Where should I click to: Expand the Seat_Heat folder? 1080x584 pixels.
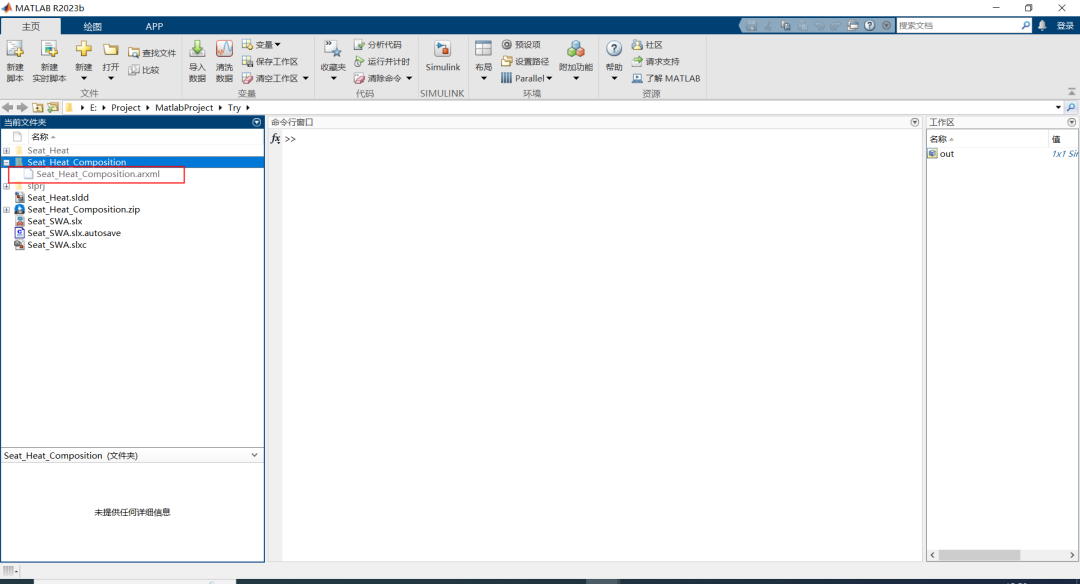coord(6,150)
